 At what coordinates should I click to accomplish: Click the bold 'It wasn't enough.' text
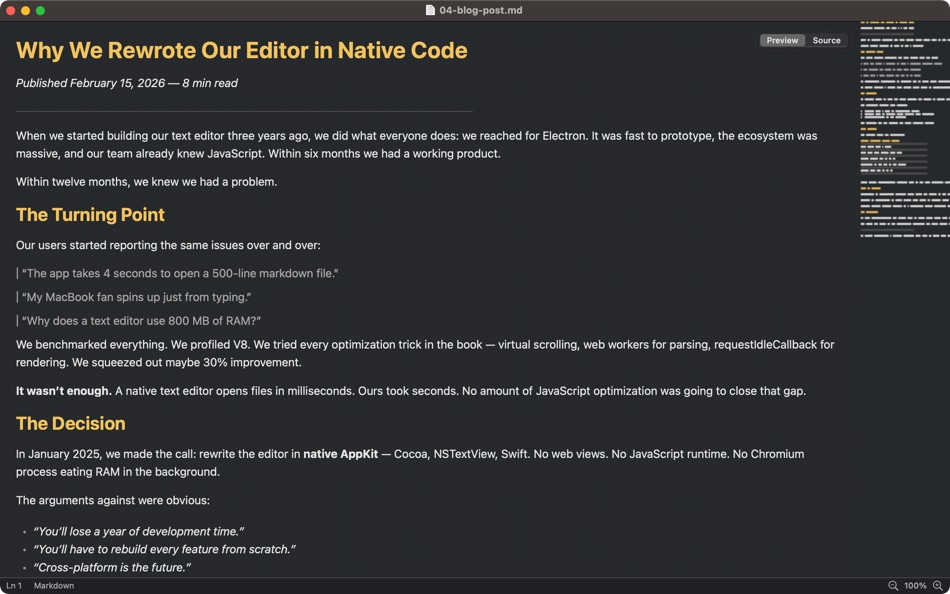(64, 391)
